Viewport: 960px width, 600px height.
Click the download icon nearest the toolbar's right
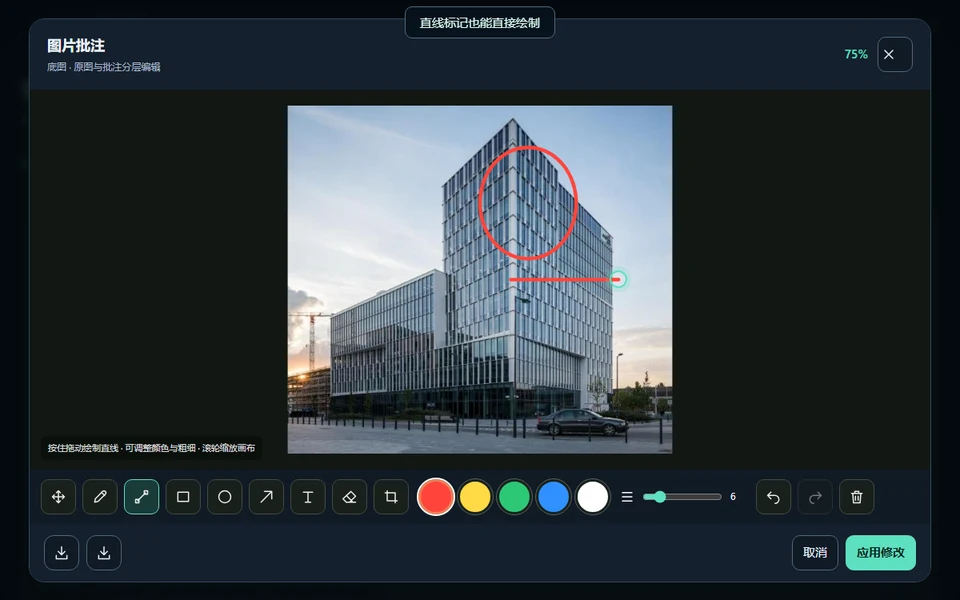click(104, 553)
